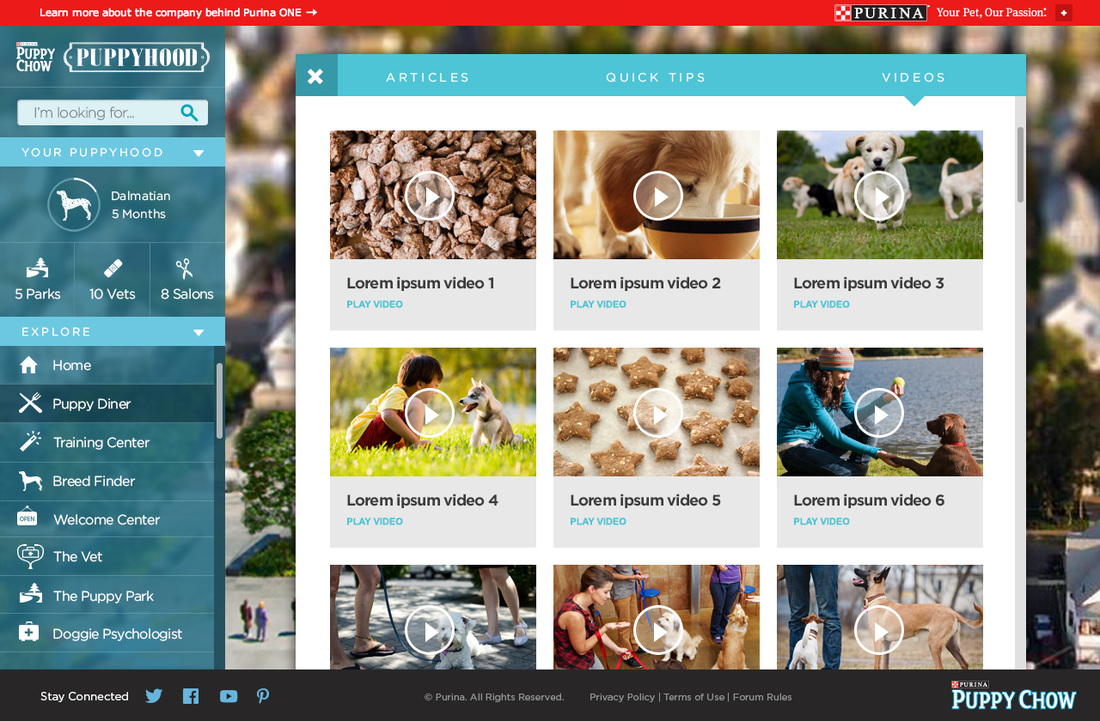The height and width of the screenshot is (721, 1100).
Task: Play the running puppies video 3
Action: click(x=879, y=196)
